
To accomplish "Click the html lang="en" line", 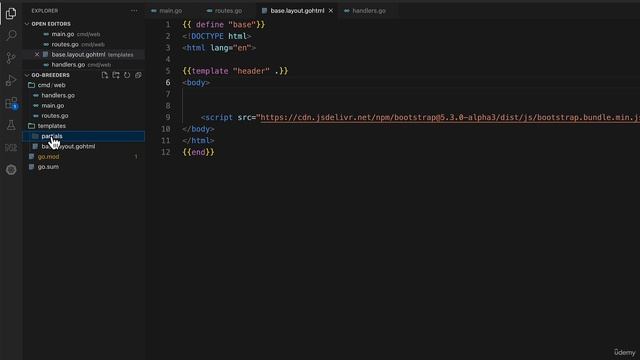I will tap(219, 48).
